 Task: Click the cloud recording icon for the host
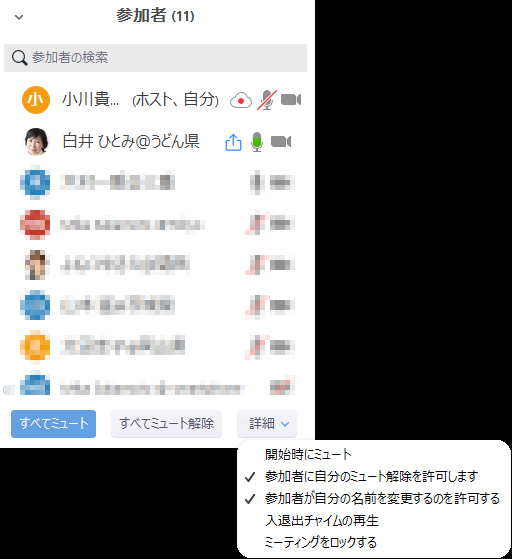pyautogui.click(x=241, y=100)
